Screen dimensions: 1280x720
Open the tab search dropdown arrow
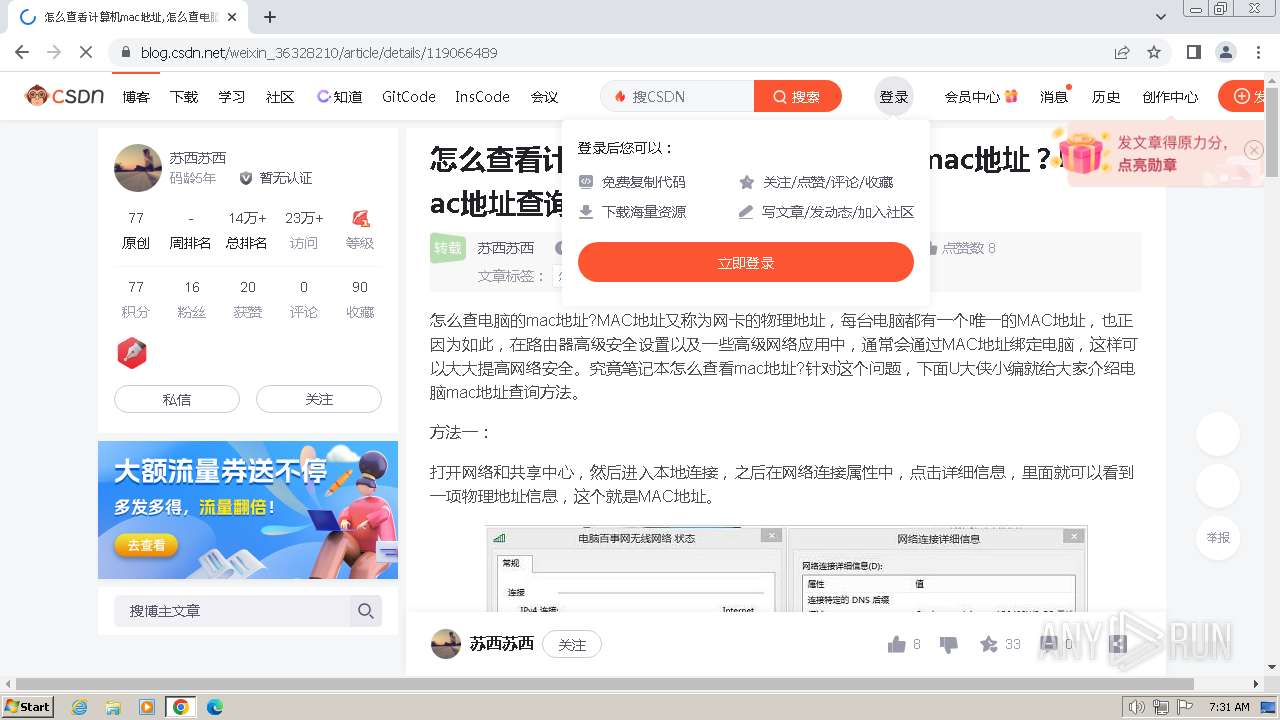click(1161, 17)
